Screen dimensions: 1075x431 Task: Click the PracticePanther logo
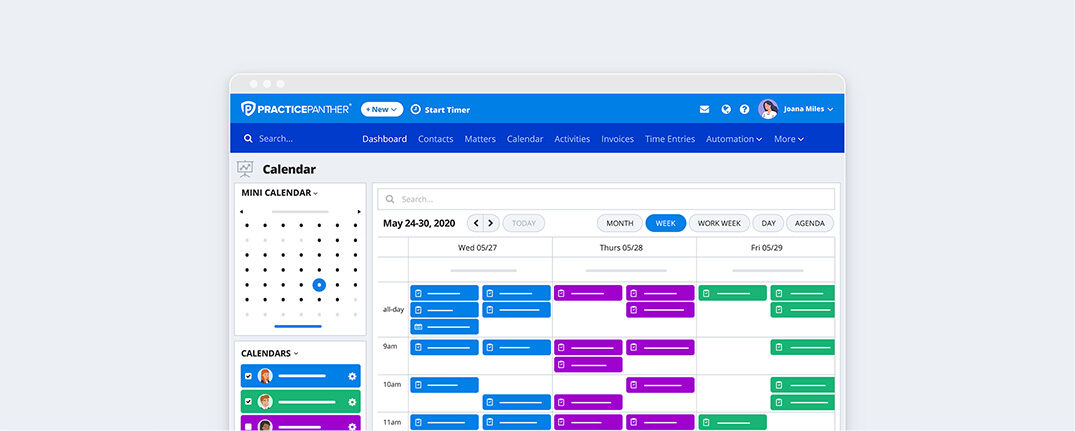coord(296,109)
